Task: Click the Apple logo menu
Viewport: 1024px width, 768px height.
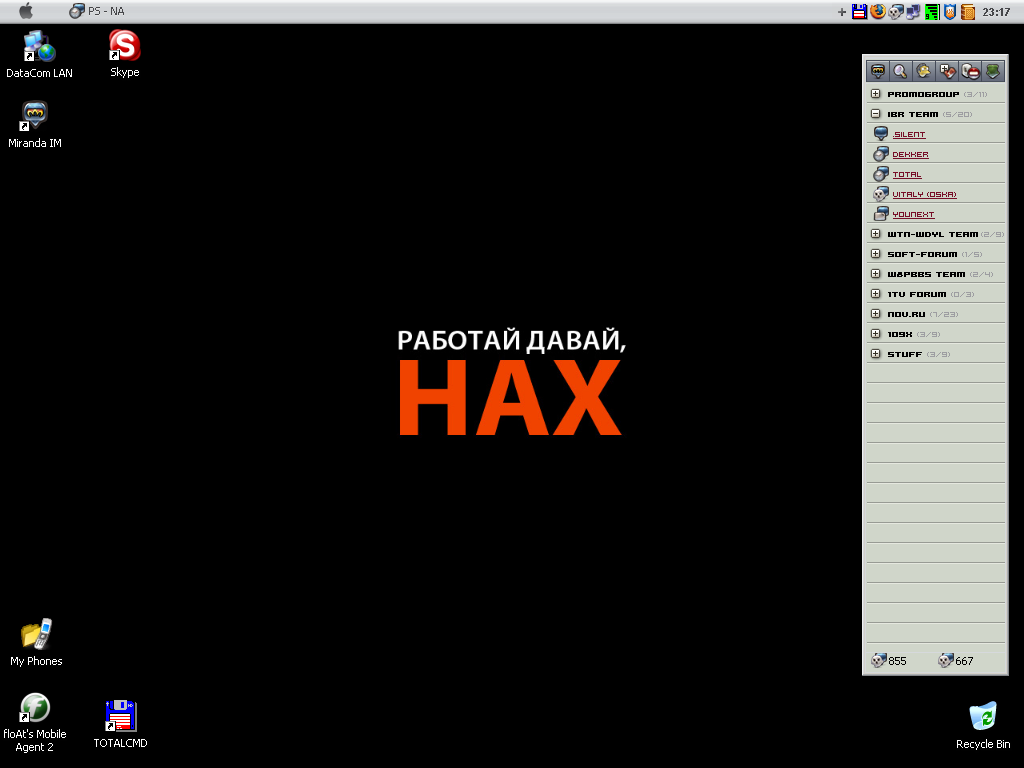Action: coord(26,11)
